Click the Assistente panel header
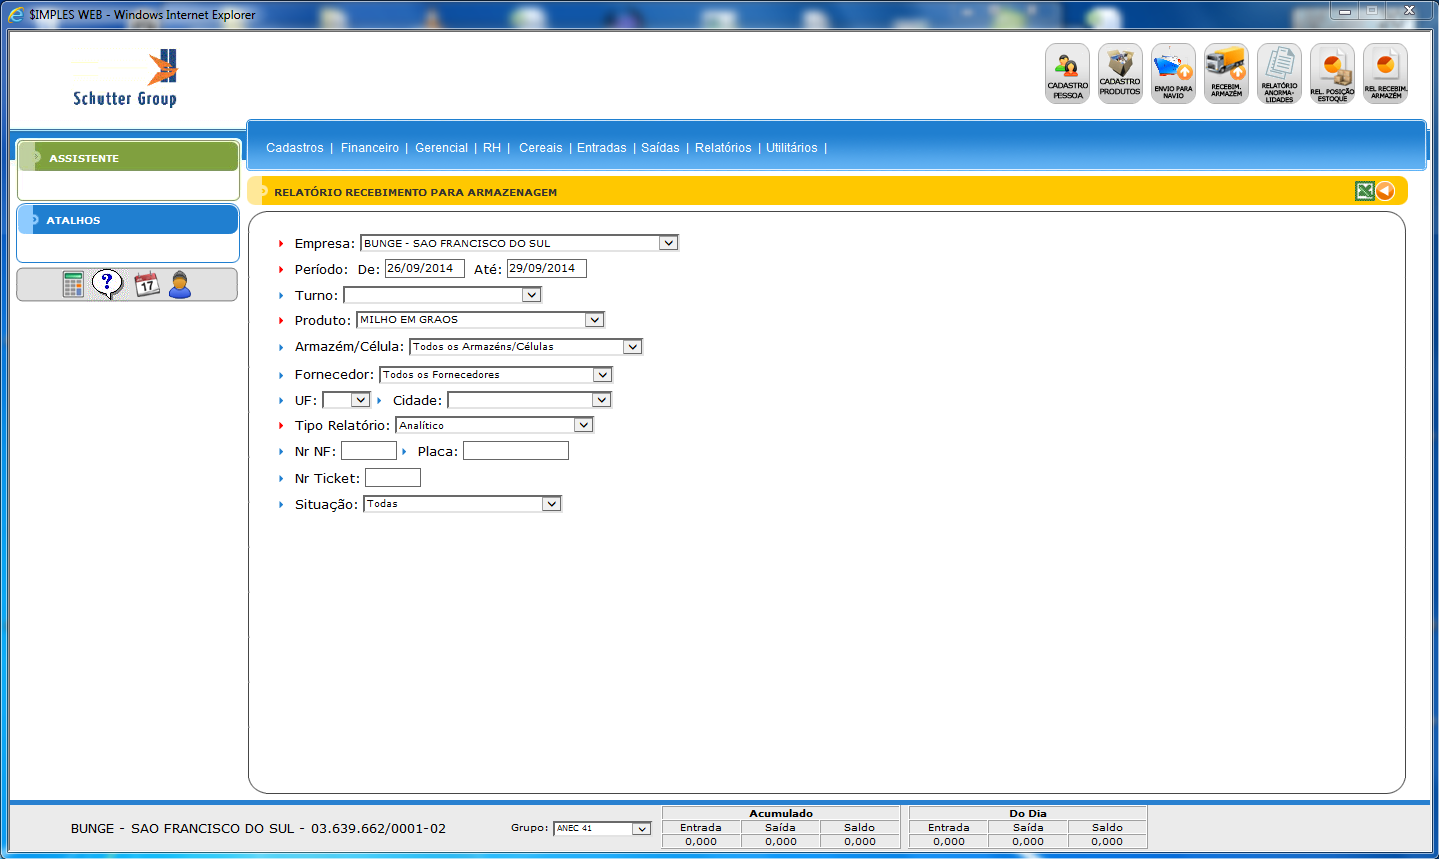1439x859 pixels. 128,158
